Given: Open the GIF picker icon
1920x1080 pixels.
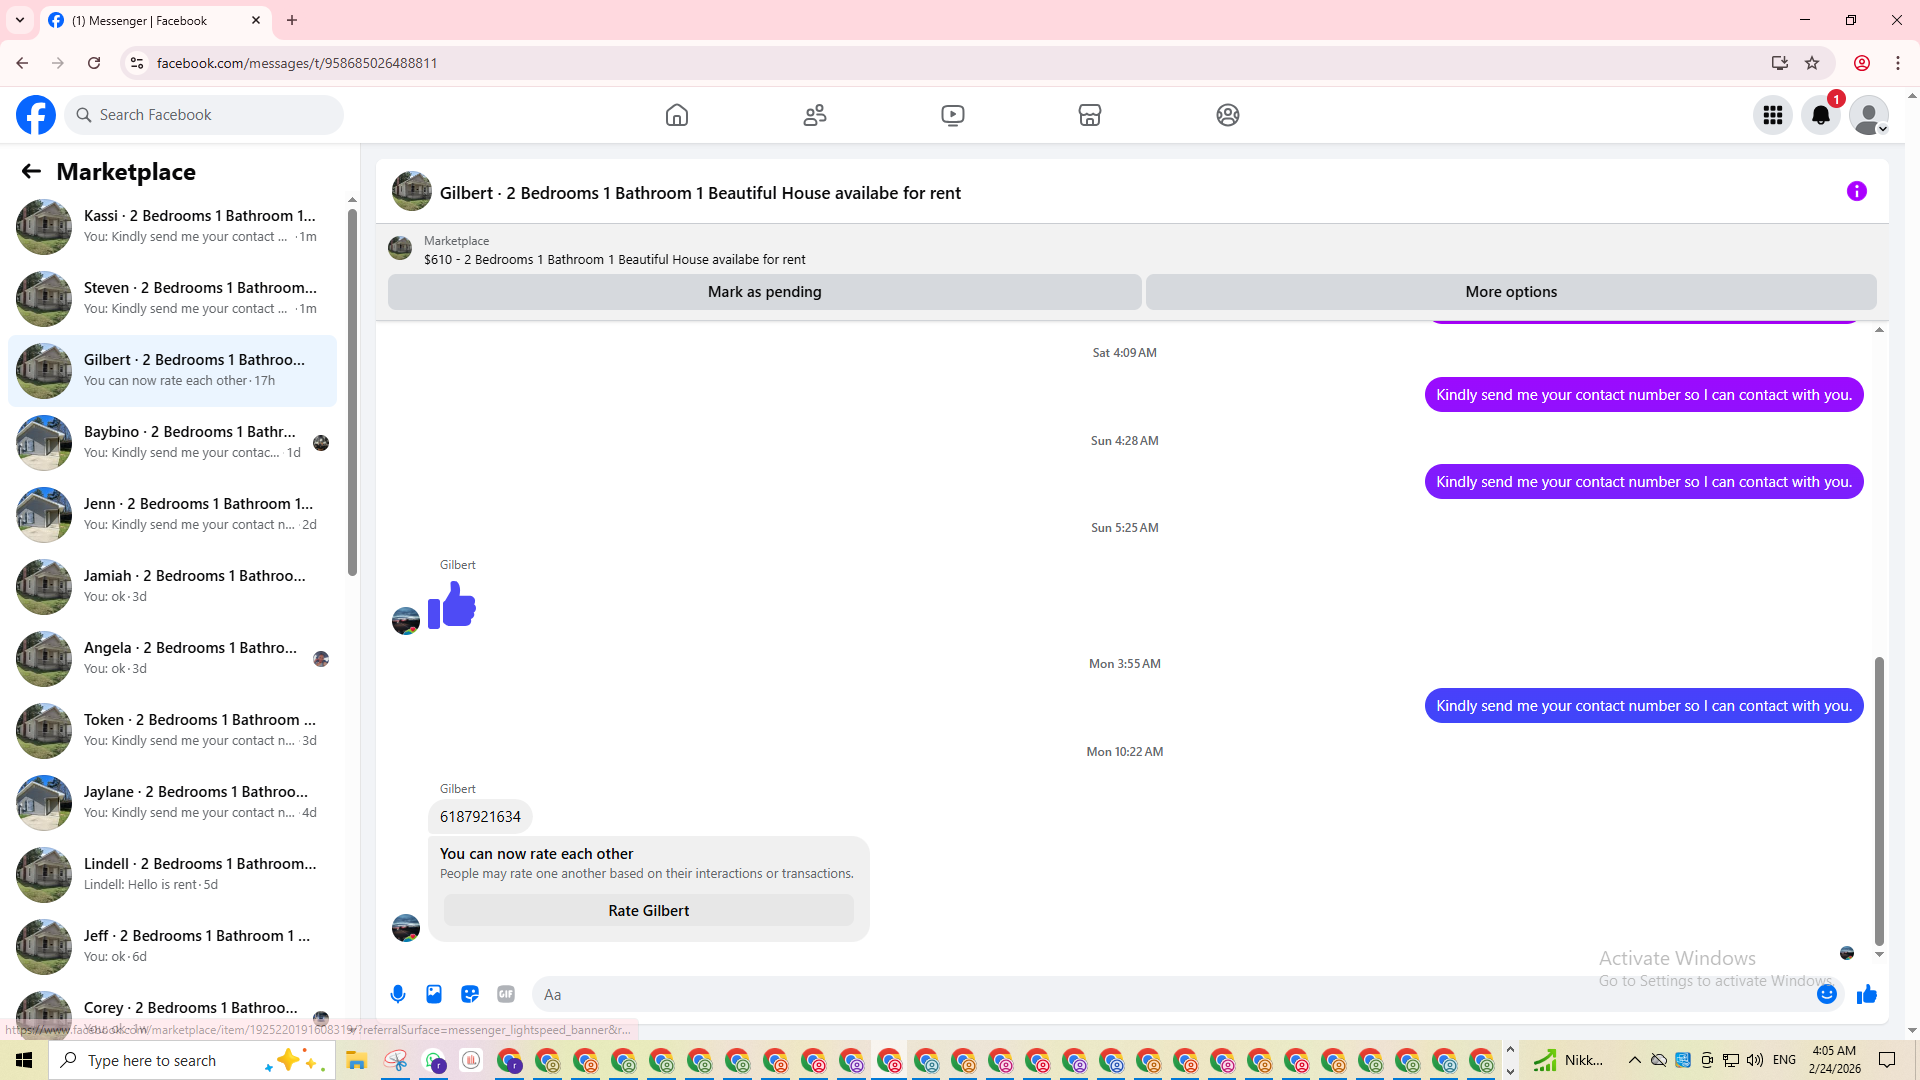Looking at the screenshot, I should [x=506, y=994].
